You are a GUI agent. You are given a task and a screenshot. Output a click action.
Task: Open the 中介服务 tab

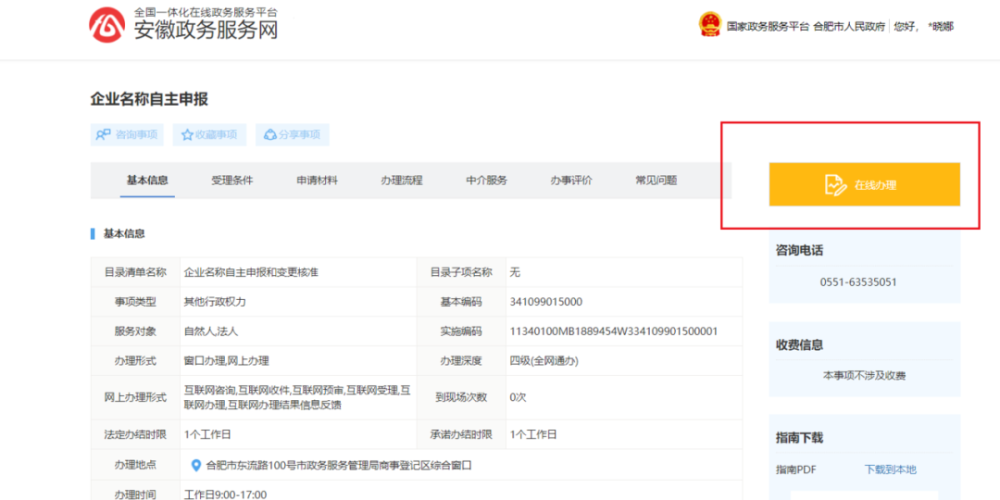pyautogui.click(x=487, y=180)
